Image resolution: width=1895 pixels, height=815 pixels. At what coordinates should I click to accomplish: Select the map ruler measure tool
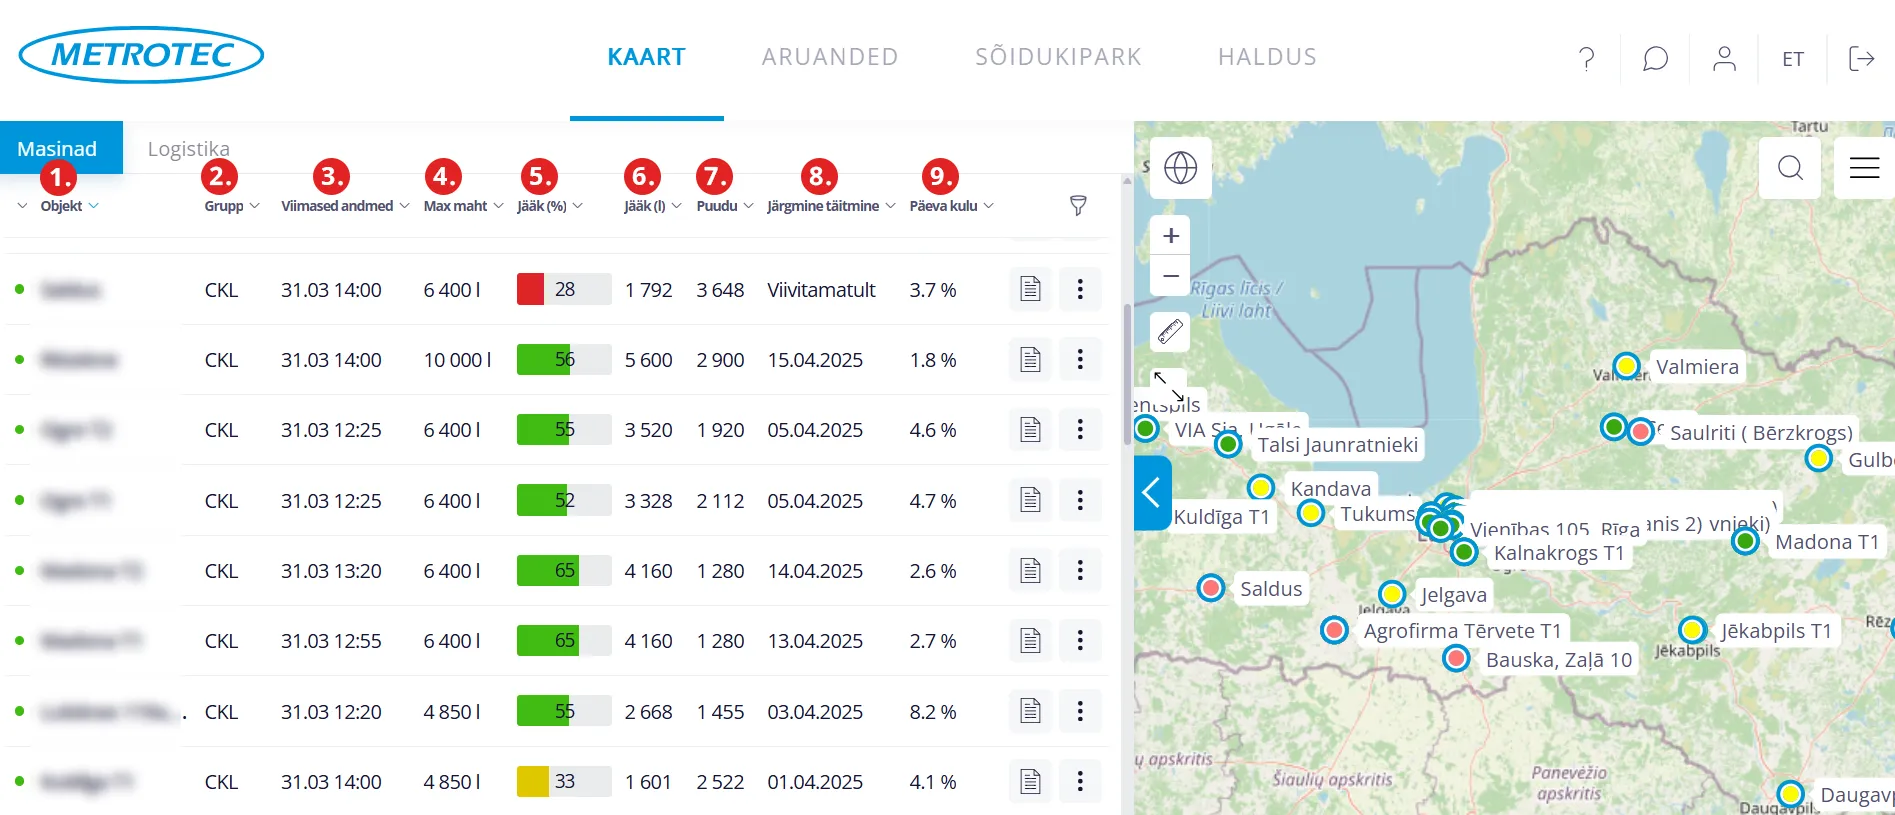click(x=1170, y=330)
